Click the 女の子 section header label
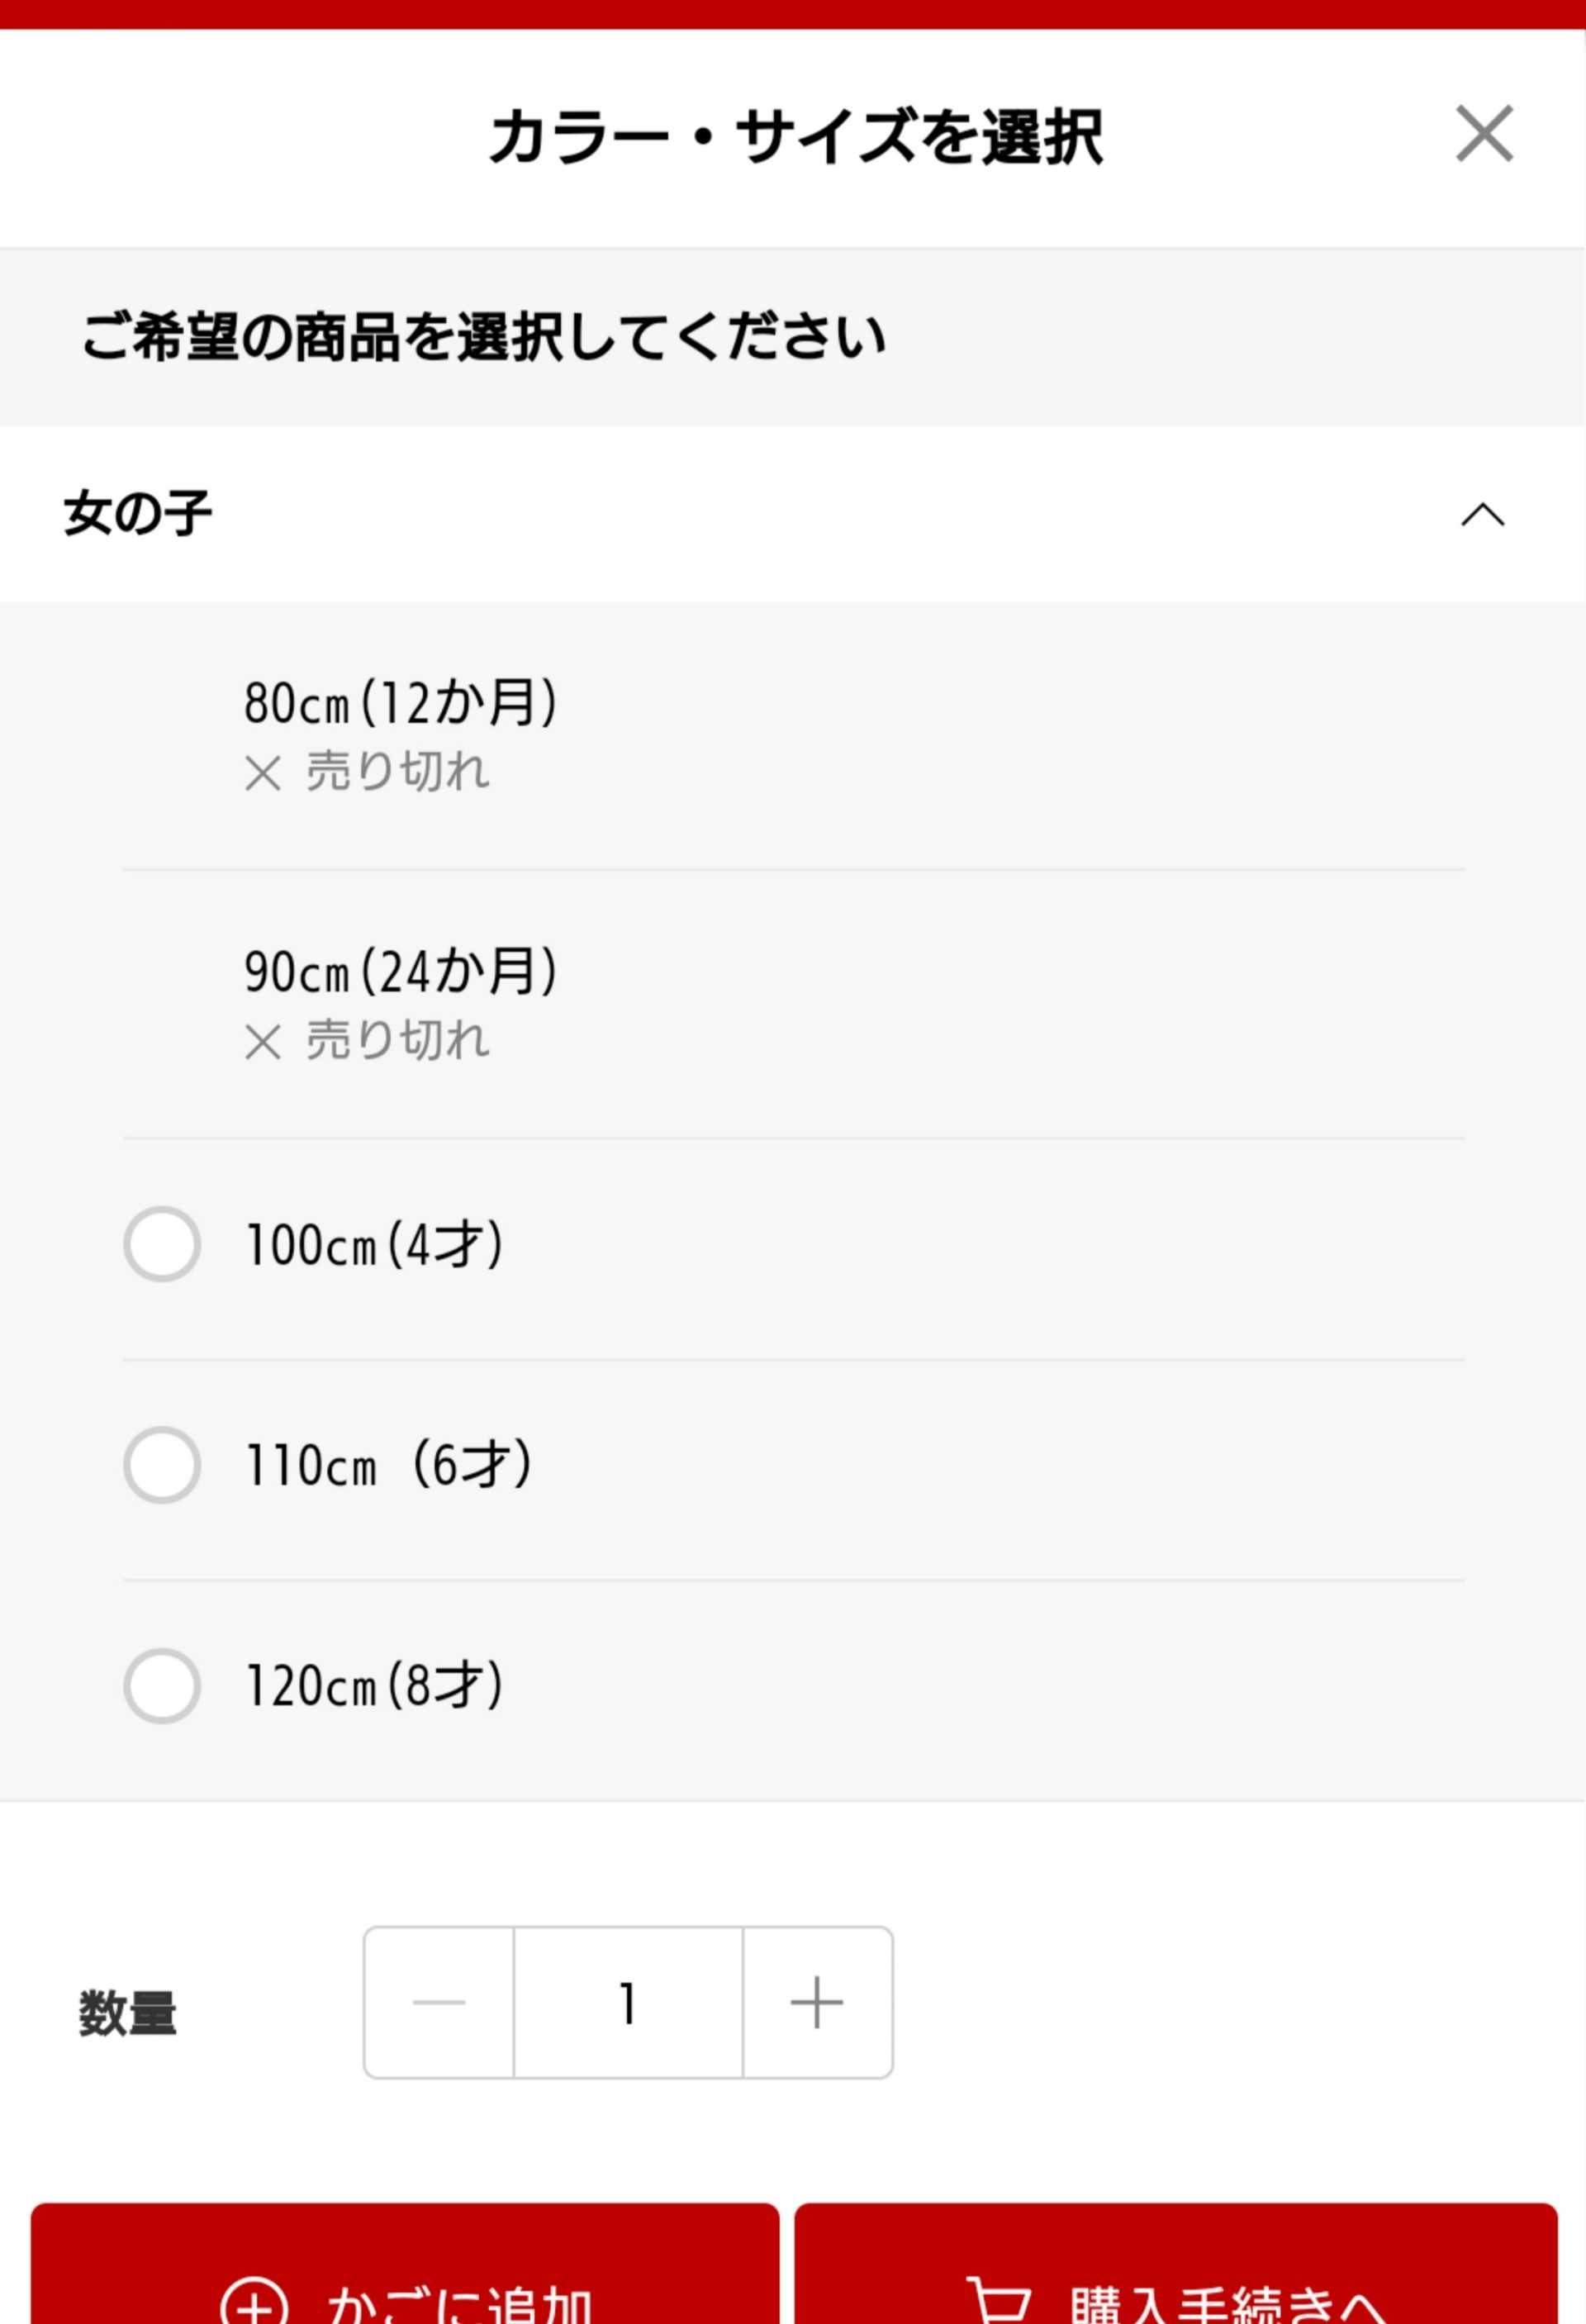Image resolution: width=1586 pixels, height=2324 pixels. point(138,514)
